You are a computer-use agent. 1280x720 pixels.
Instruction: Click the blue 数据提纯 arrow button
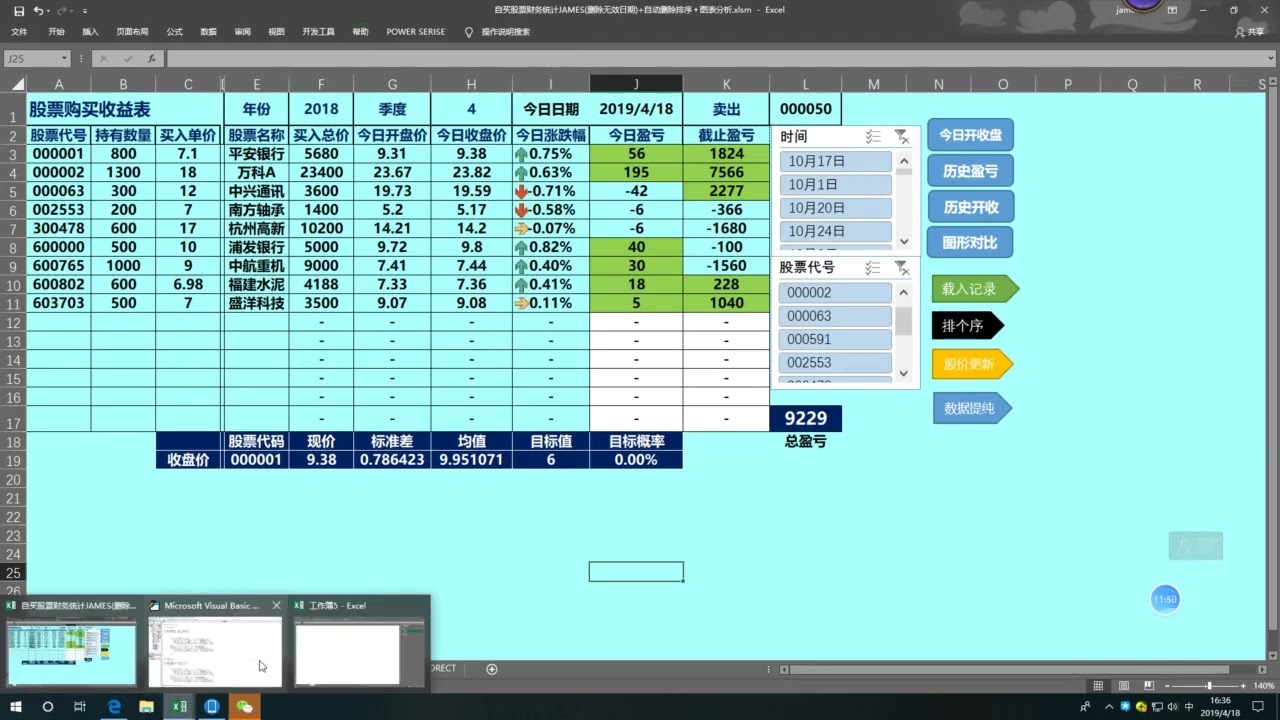tap(972, 408)
